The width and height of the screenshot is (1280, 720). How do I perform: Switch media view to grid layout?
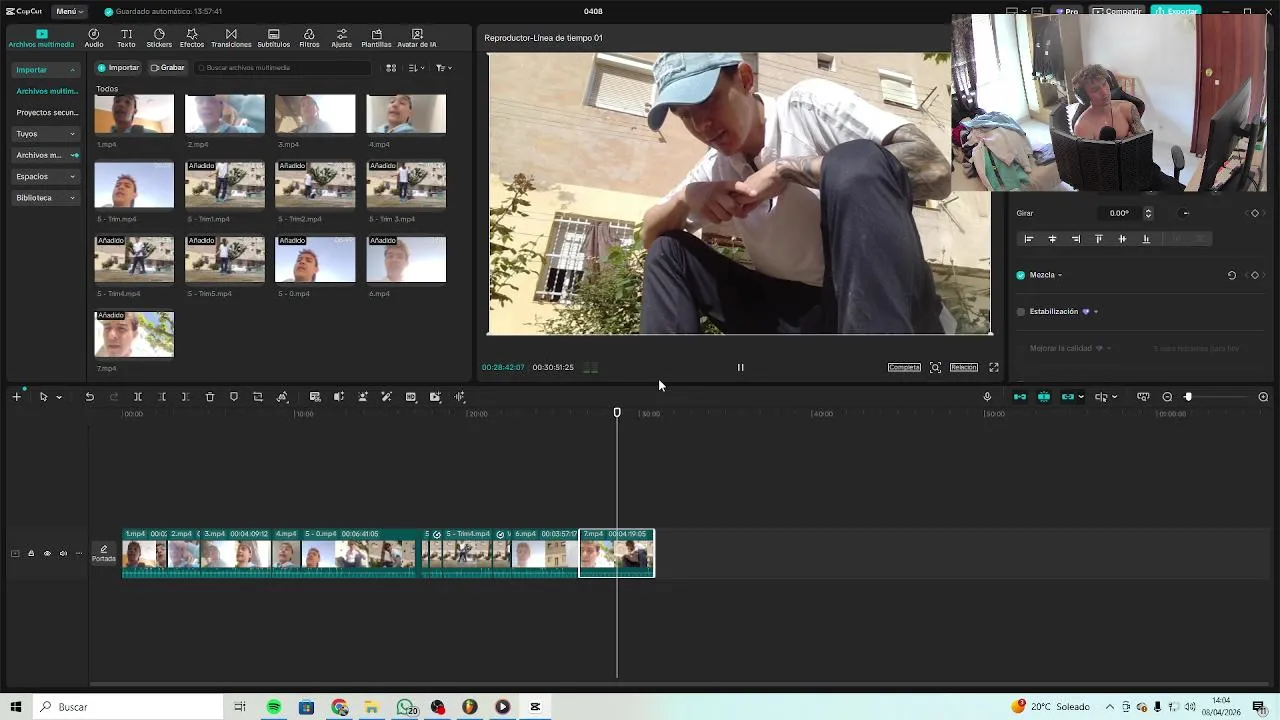pyautogui.click(x=391, y=68)
